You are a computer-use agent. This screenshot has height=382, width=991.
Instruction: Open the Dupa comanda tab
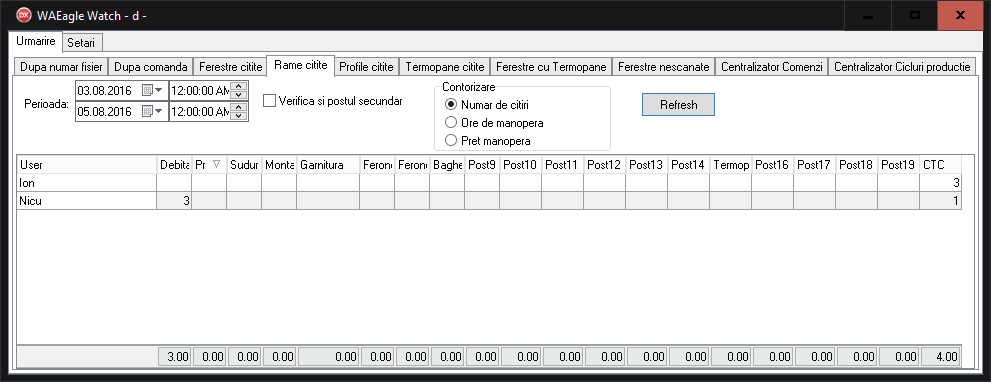(x=150, y=66)
